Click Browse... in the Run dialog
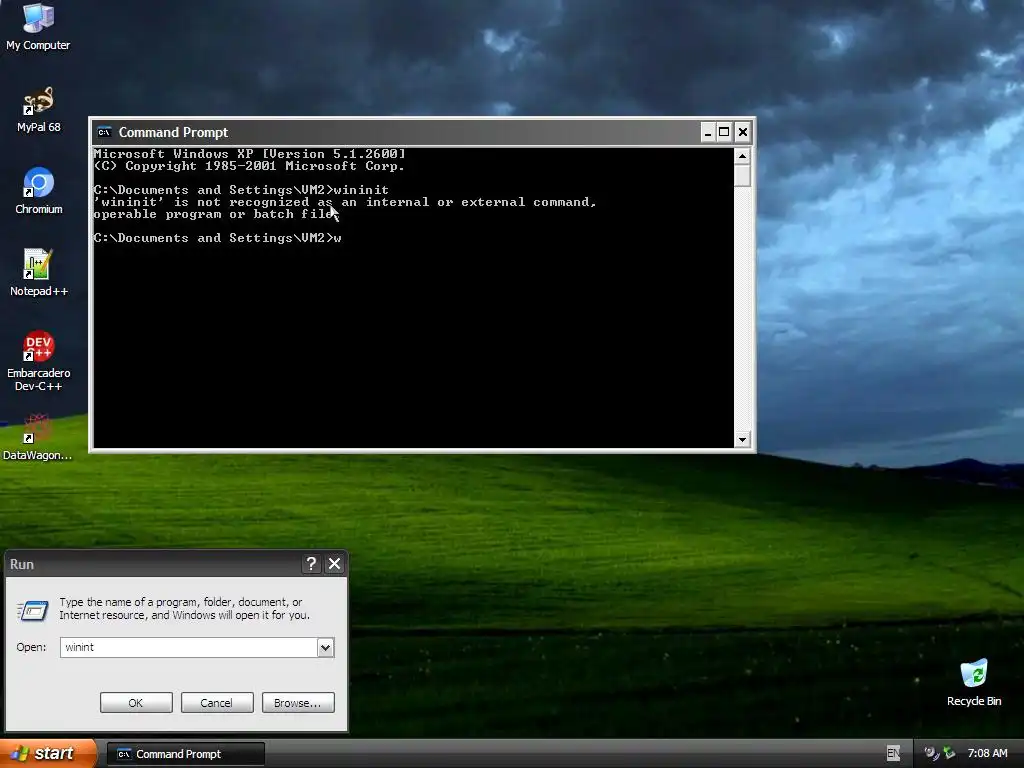 [x=298, y=703]
